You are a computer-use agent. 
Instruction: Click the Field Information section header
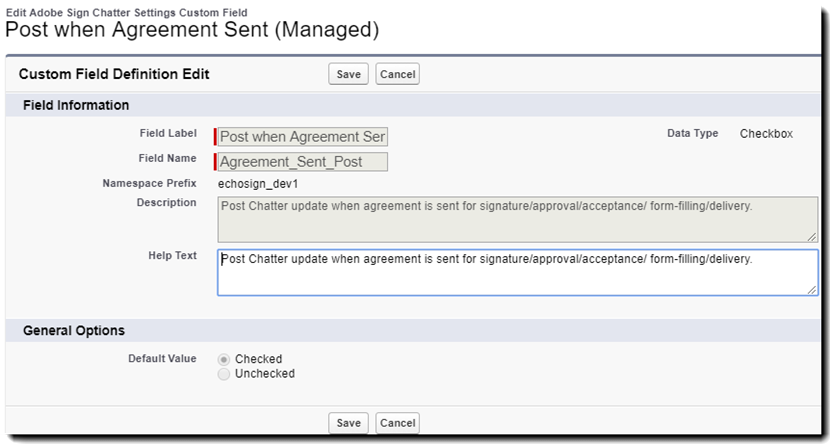[76, 105]
